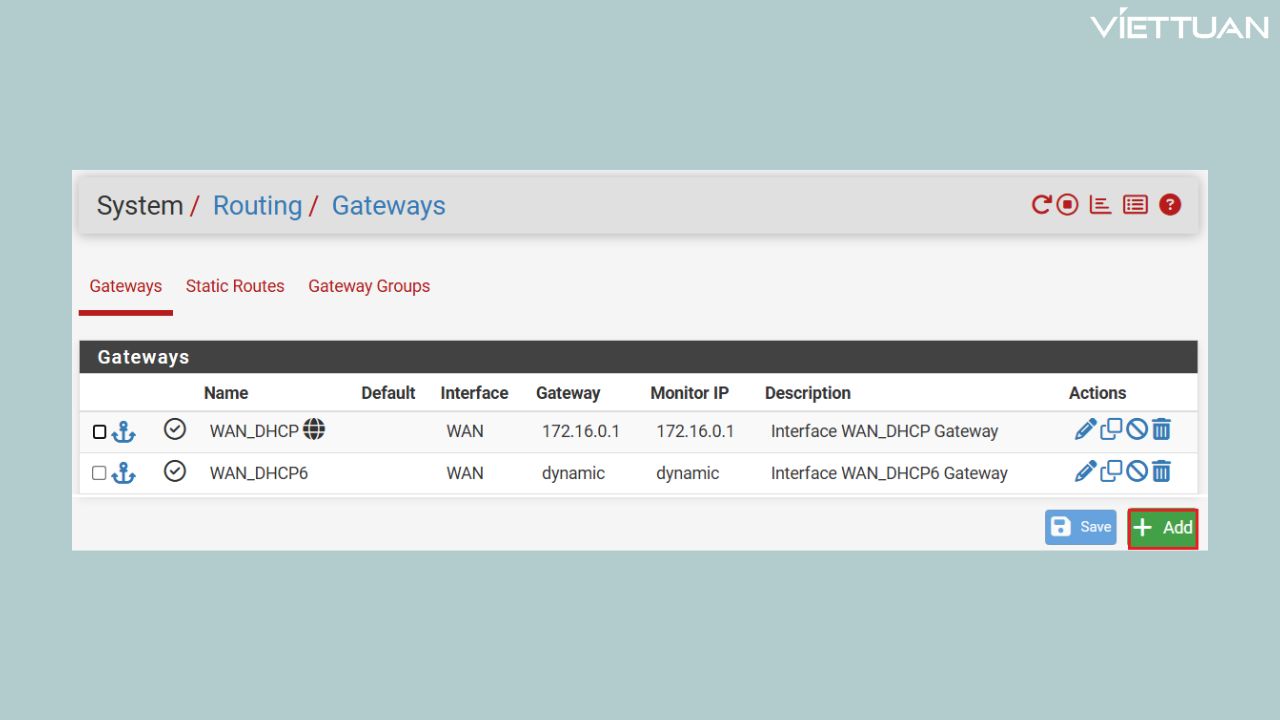Click the anchor icon beside WAN_DHCP
The width and height of the screenshot is (1280, 720).
[122, 431]
